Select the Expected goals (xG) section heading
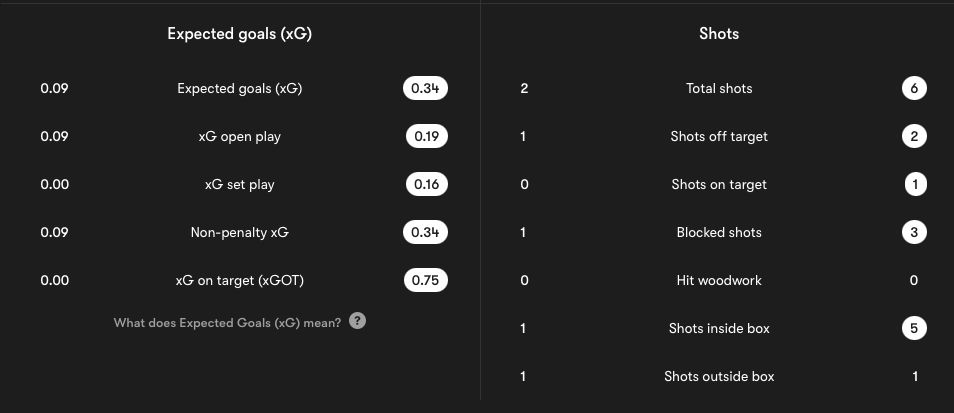Viewport: 954px width, 413px height. [240, 34]
